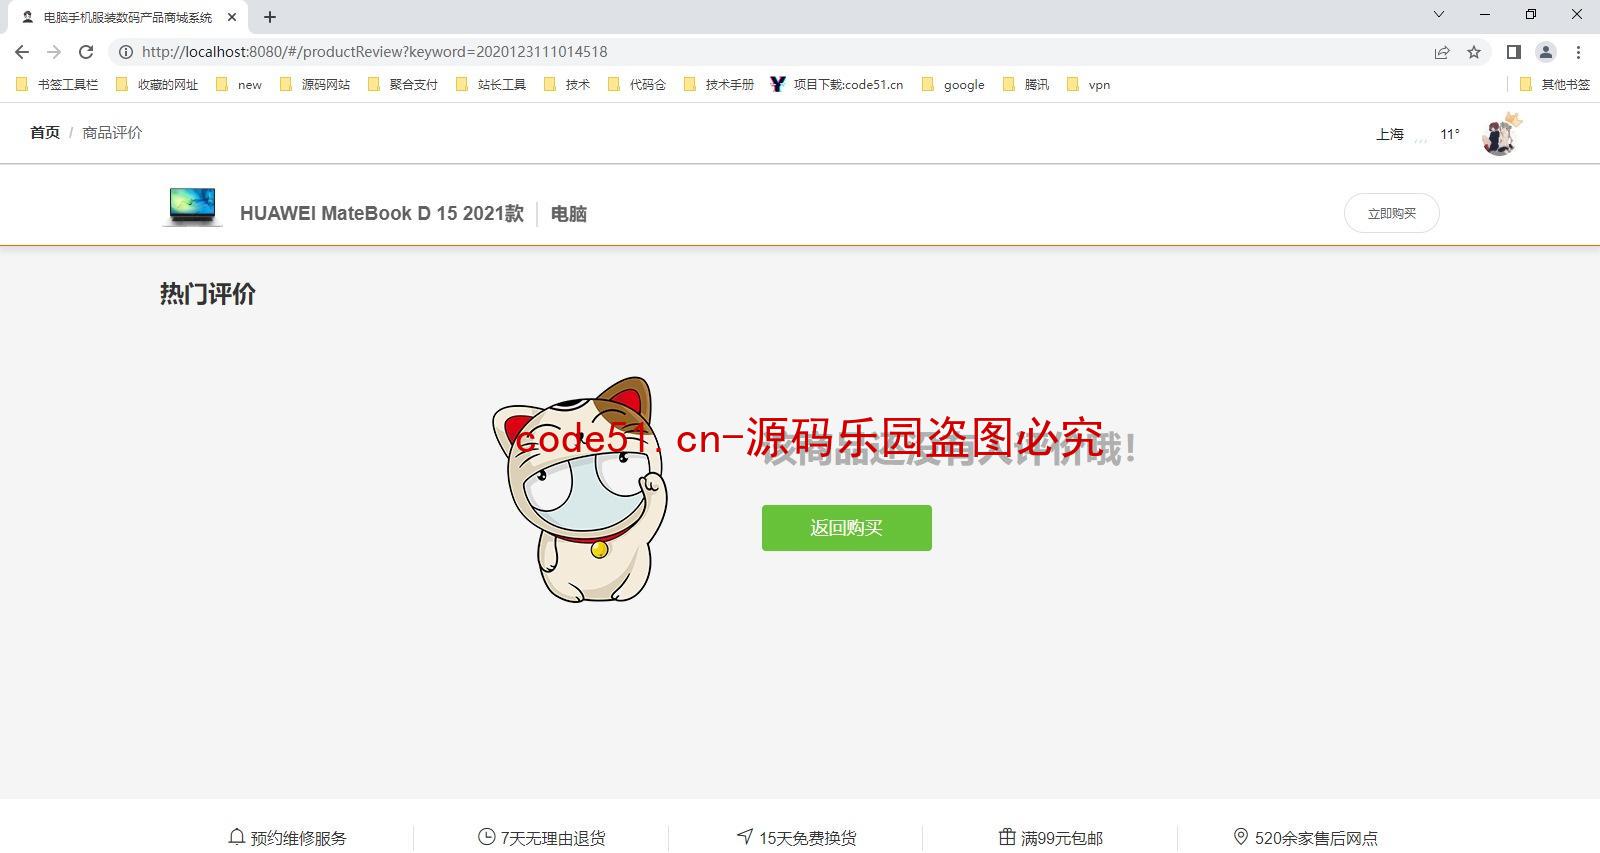Click the gift icon beside 满99元包邮
Viewport: 1600px width, 853px height.
click(x=1007, y=837)
